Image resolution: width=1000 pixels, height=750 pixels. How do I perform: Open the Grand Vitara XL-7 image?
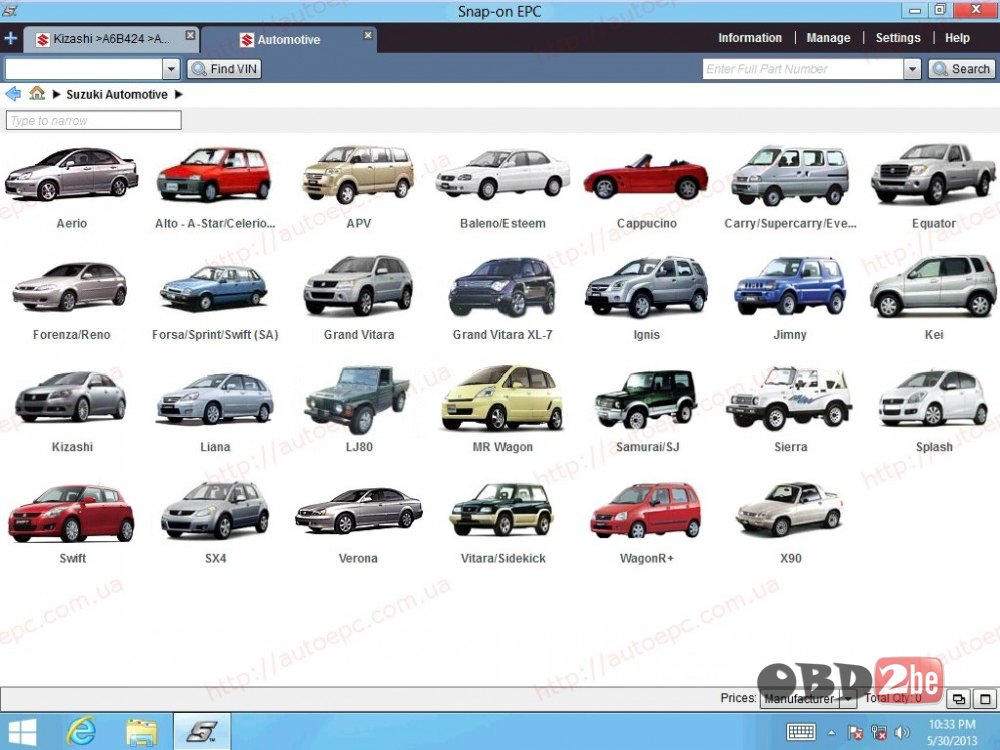[x=503, y=286]
